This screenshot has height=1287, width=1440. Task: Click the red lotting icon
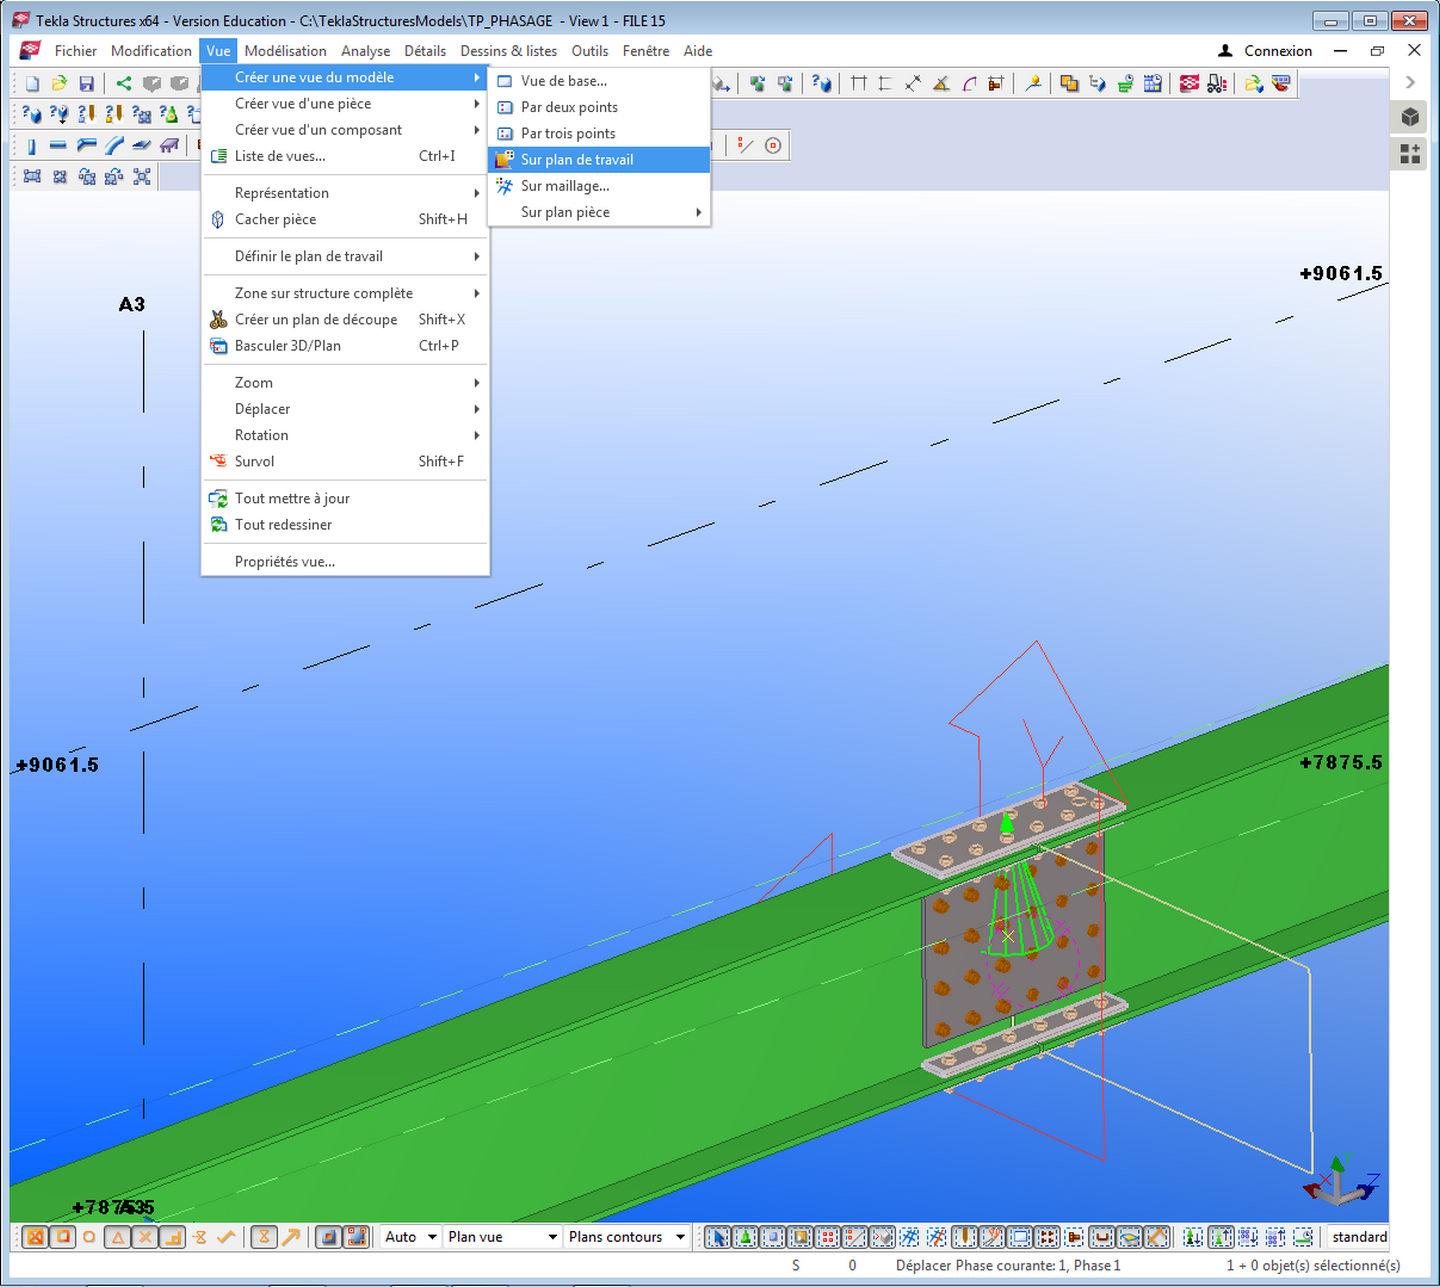click(x=1189, y=83)
